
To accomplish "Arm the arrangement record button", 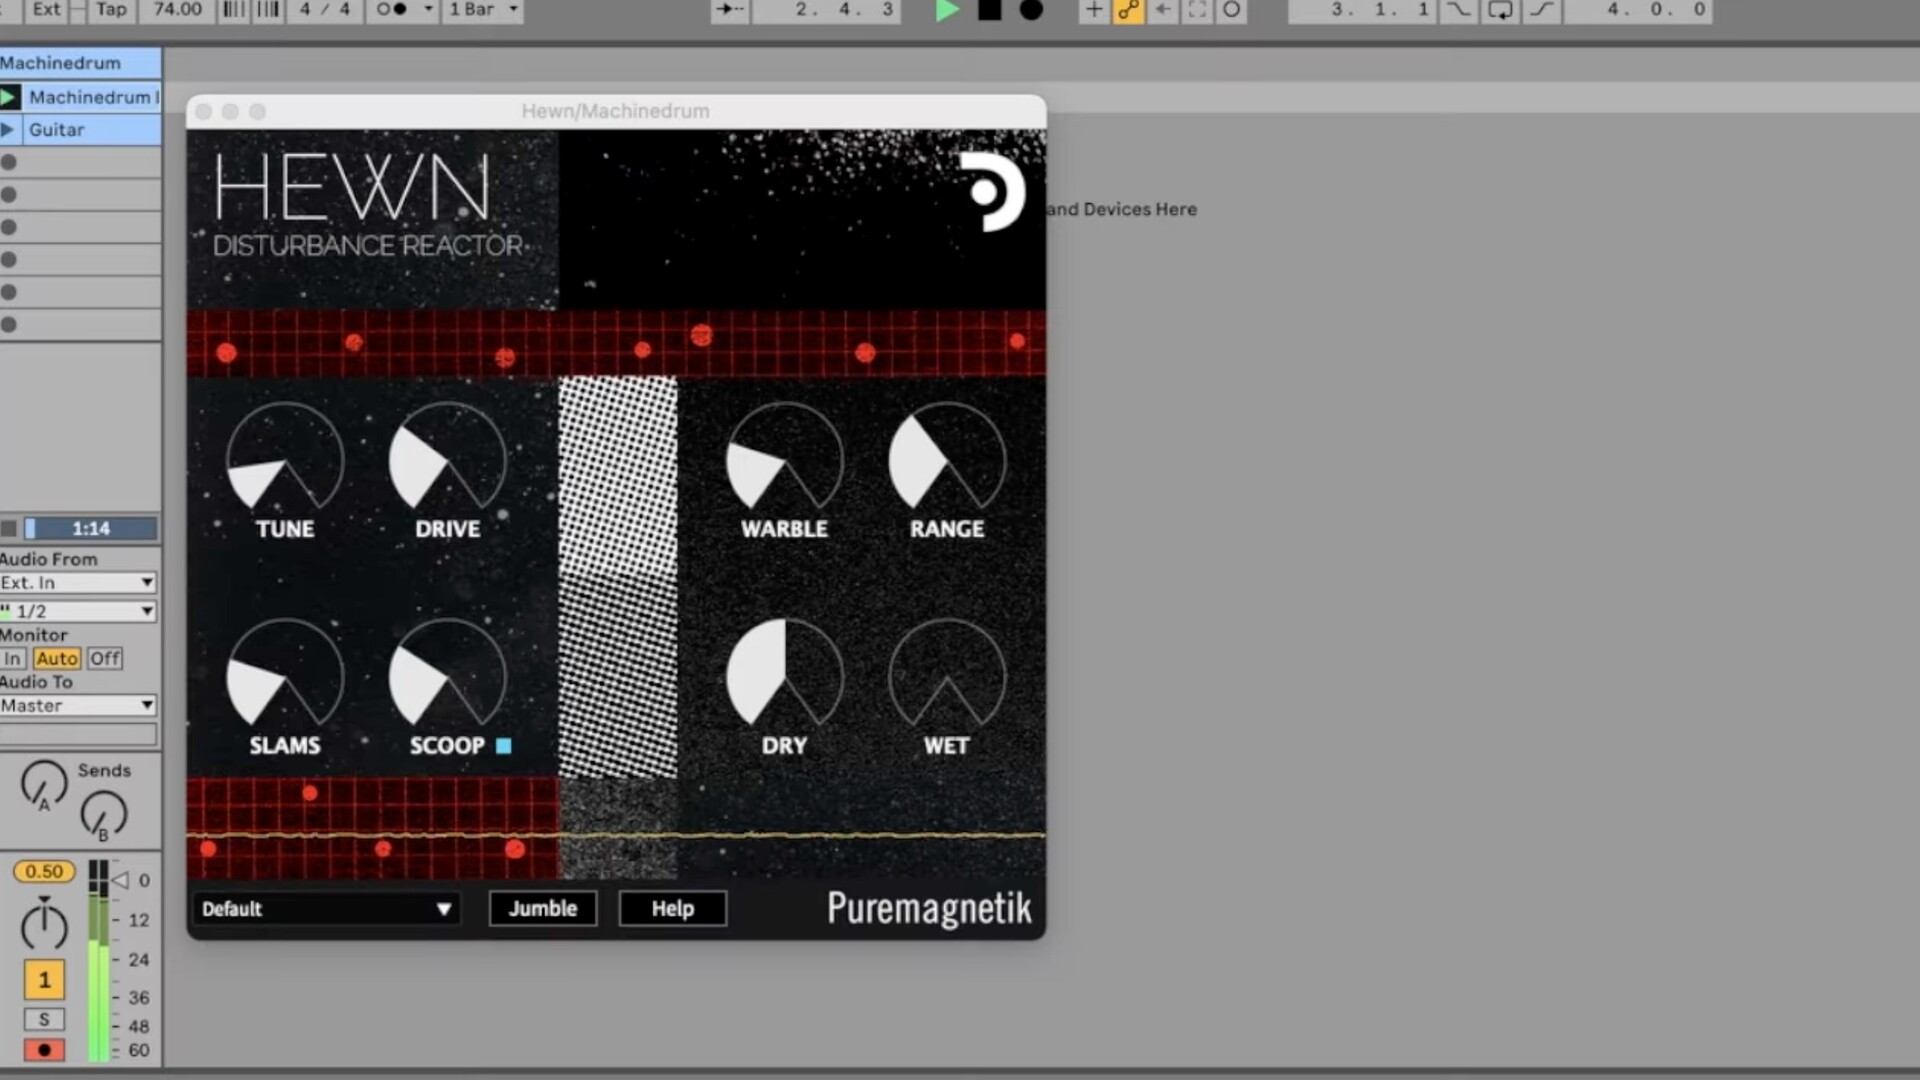I will [x=1031, y=10].
